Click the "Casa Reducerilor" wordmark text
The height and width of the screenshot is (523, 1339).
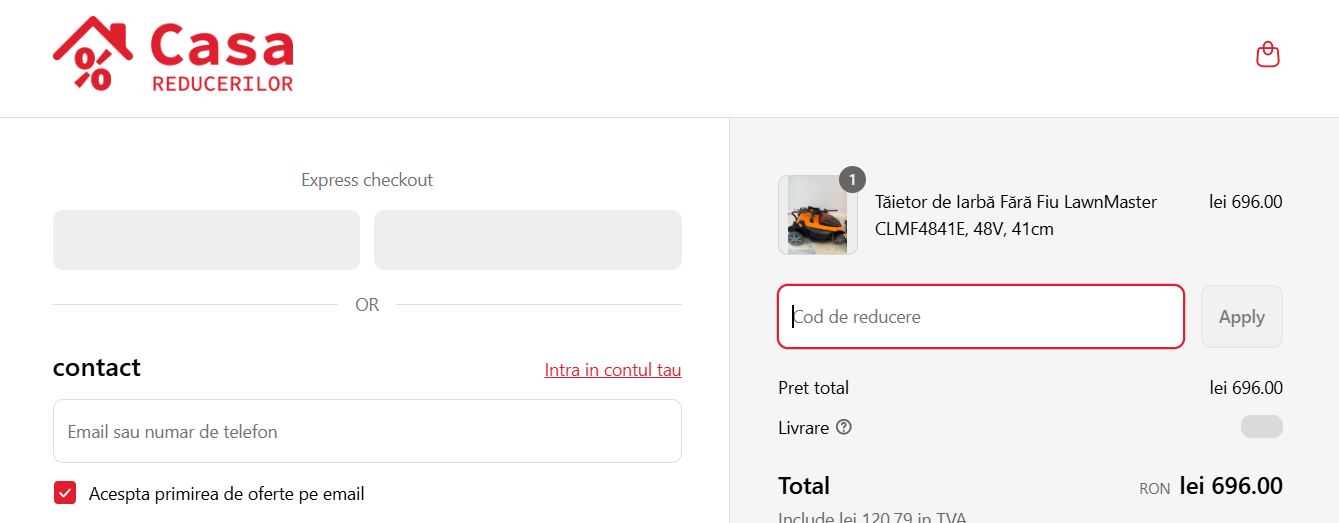pyautogui.click(x=222, y=58)
